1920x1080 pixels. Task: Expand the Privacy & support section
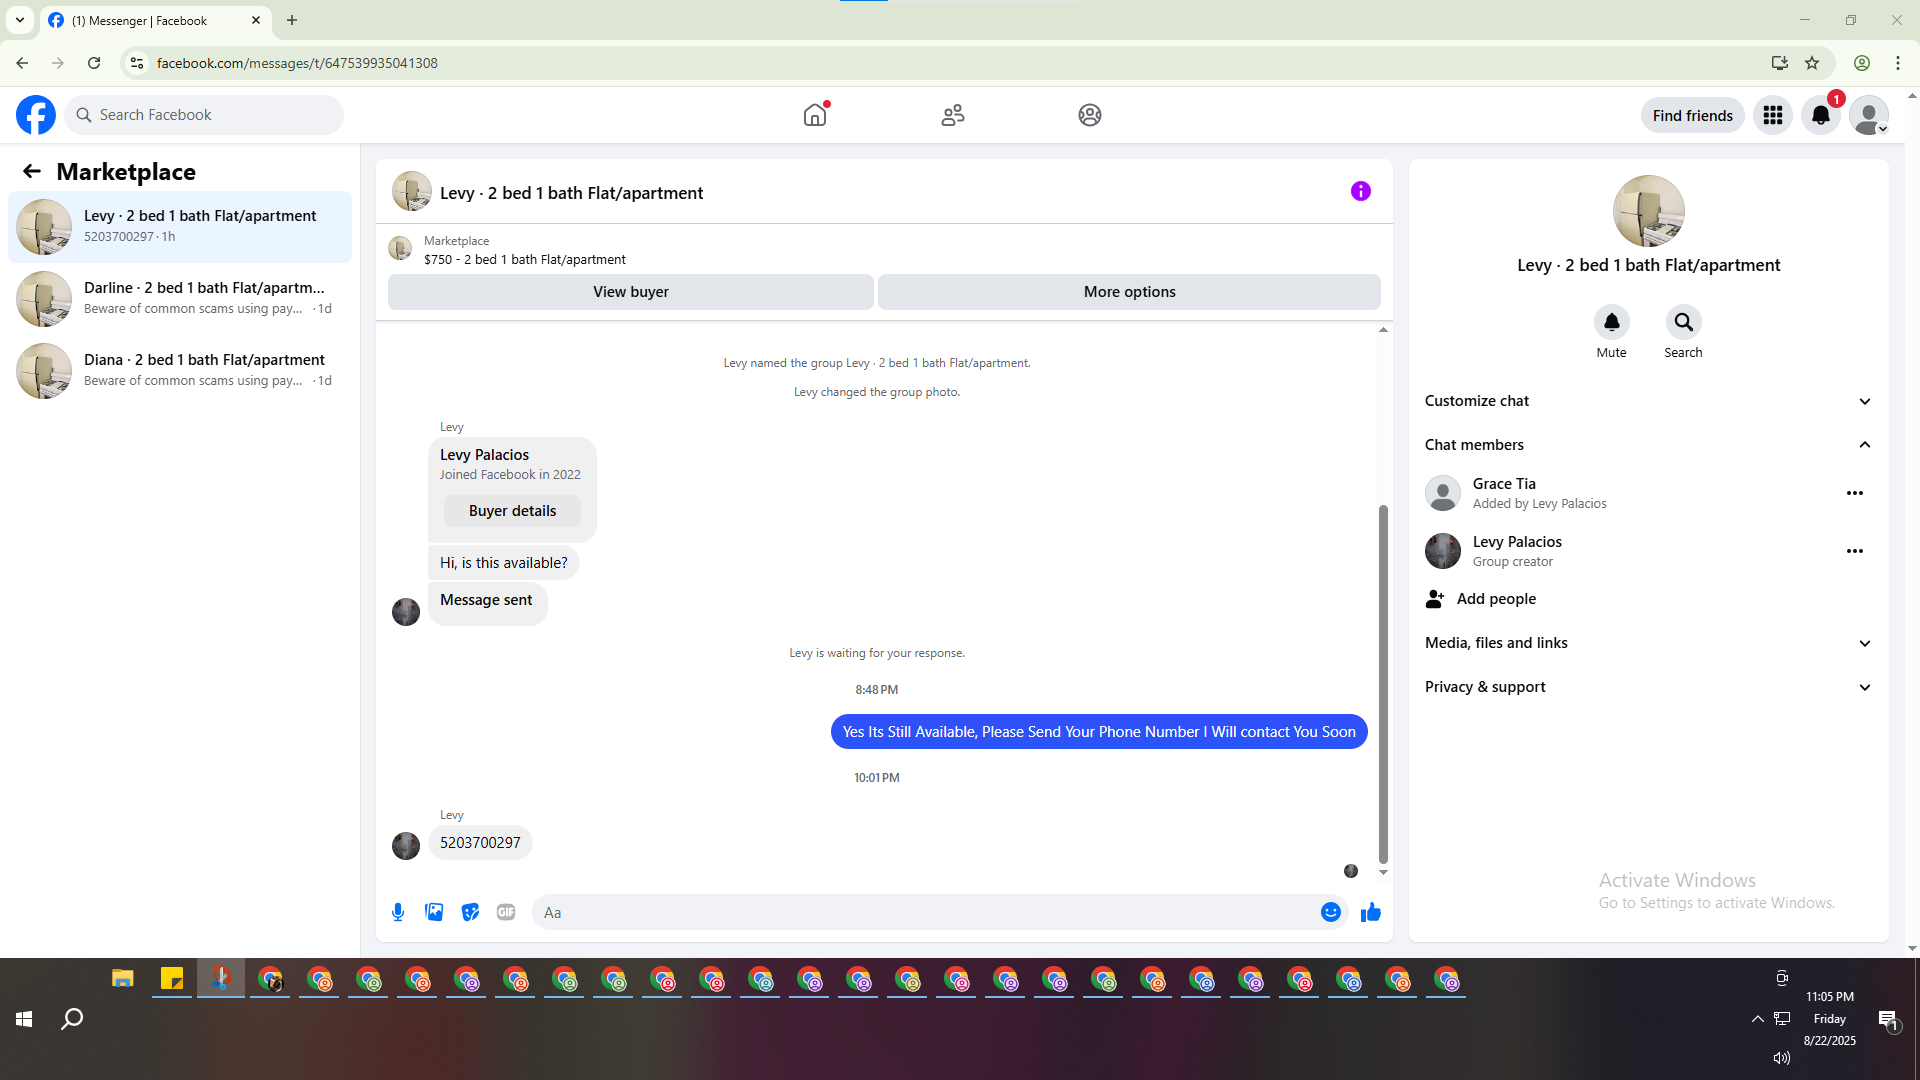point(1647,687)
